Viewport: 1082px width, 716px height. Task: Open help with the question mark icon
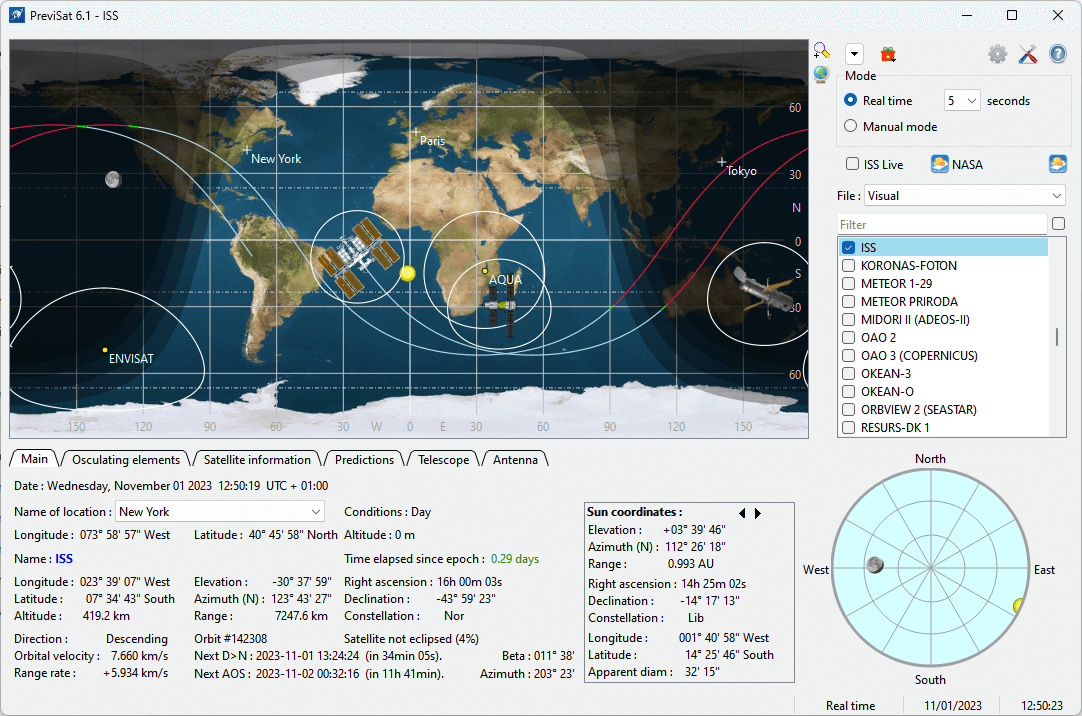1058,54
